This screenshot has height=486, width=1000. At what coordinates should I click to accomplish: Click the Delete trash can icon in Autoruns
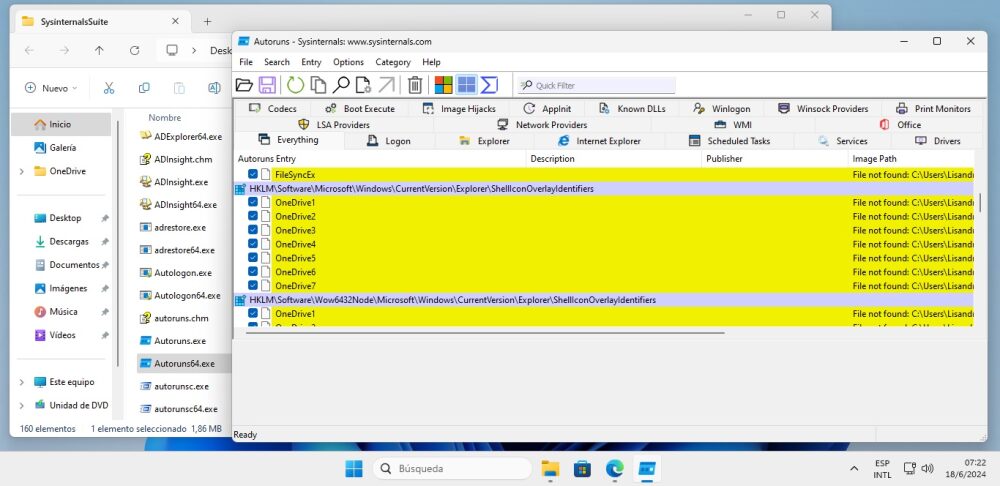pyautogui.click(x=415, y=85)
